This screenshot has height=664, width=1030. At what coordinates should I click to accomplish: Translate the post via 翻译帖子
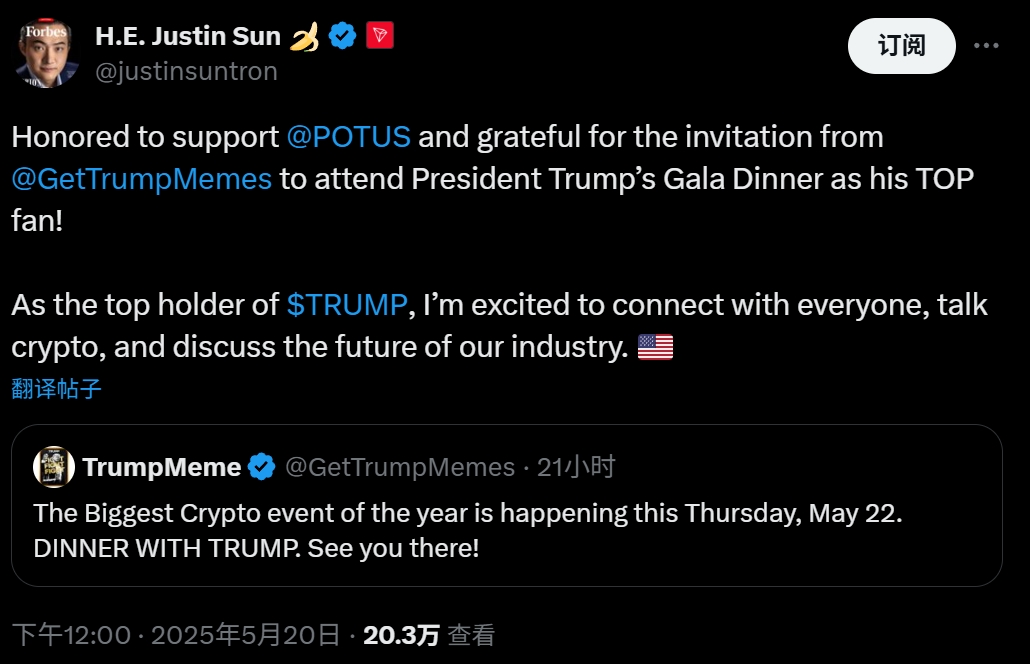pos(56,389)
